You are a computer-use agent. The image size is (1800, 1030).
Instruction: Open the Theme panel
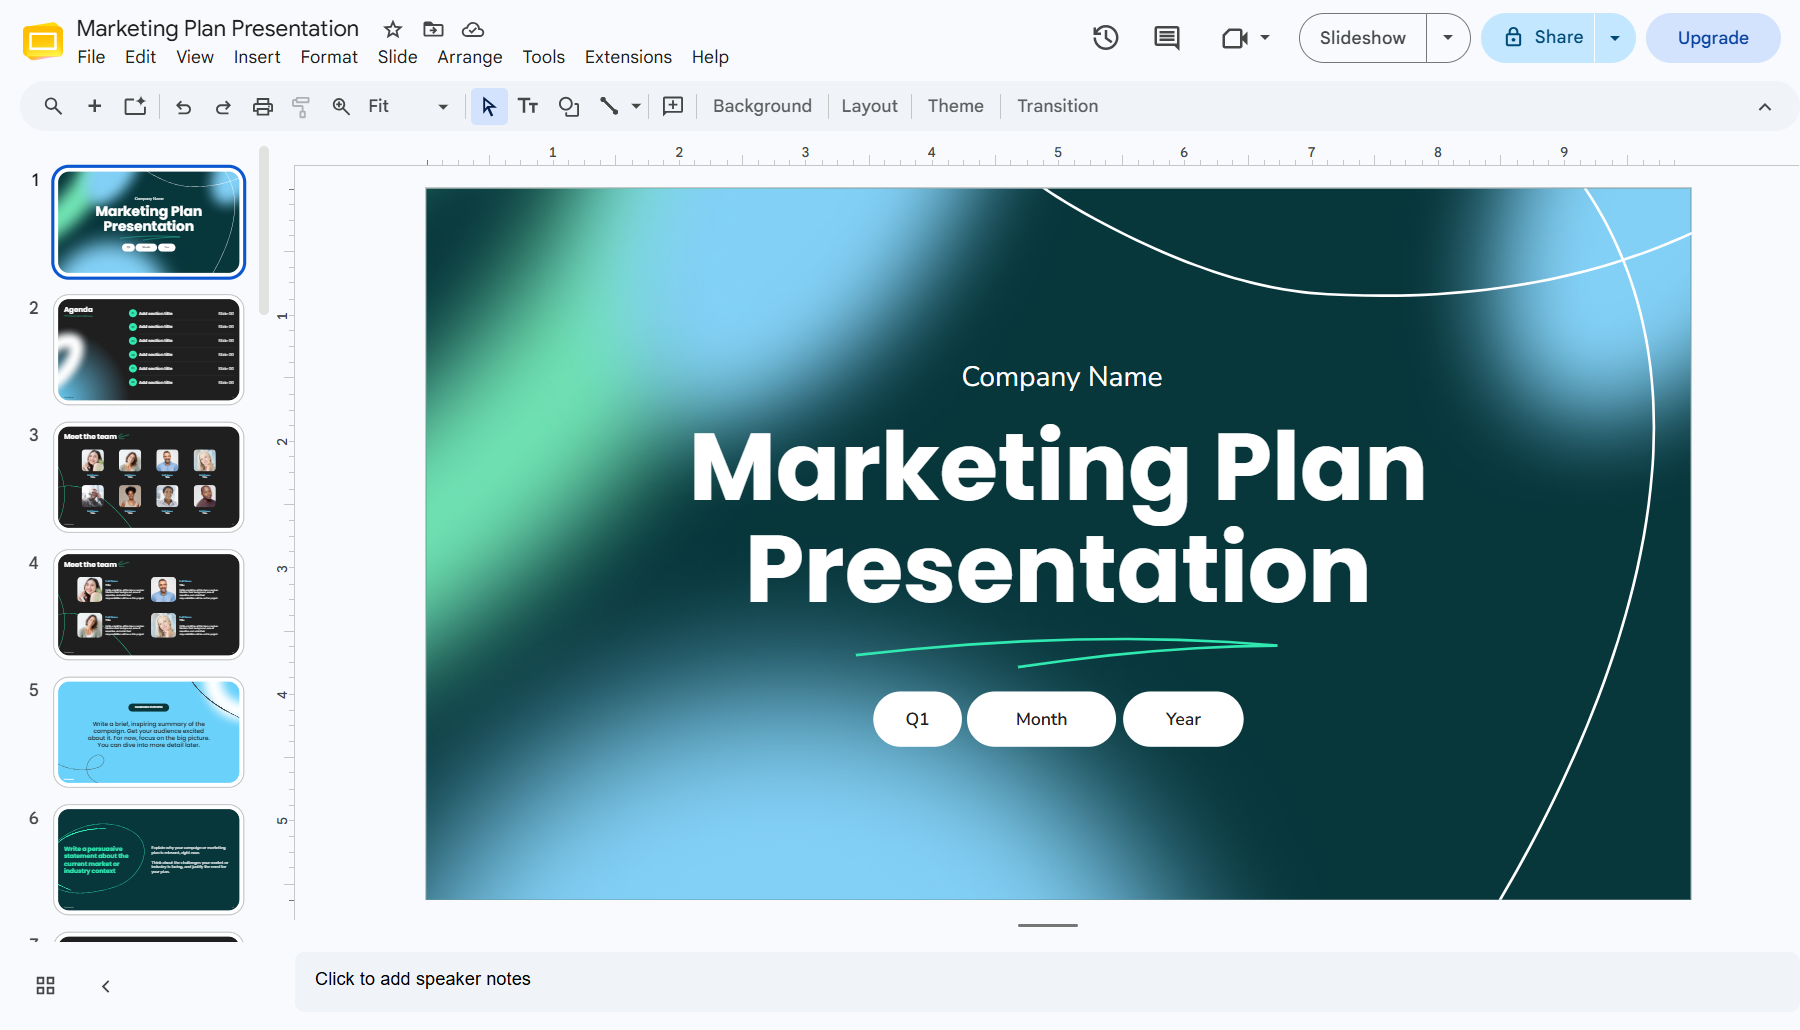point(955,106)
